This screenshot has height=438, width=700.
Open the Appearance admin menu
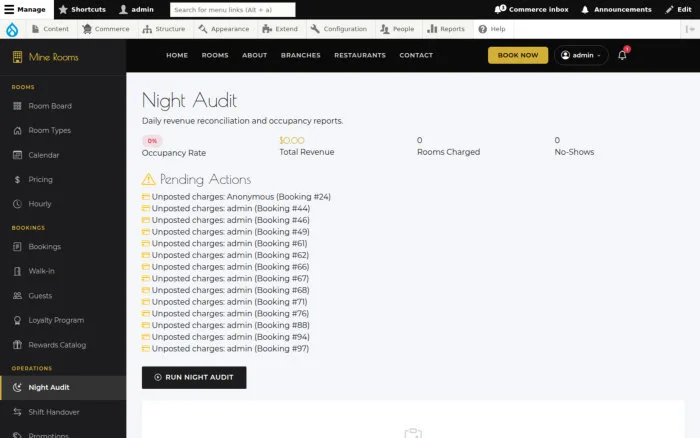click(224, 29)
